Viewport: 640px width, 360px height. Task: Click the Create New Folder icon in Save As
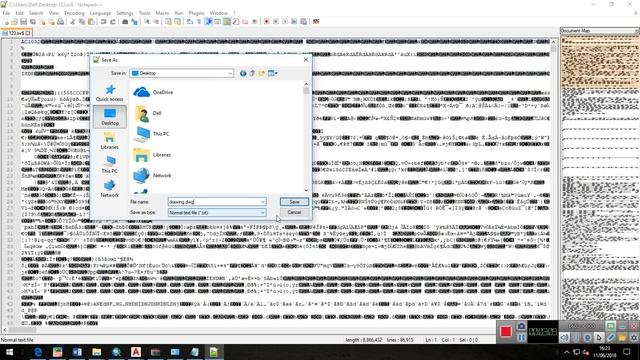(x=262, y=73)
